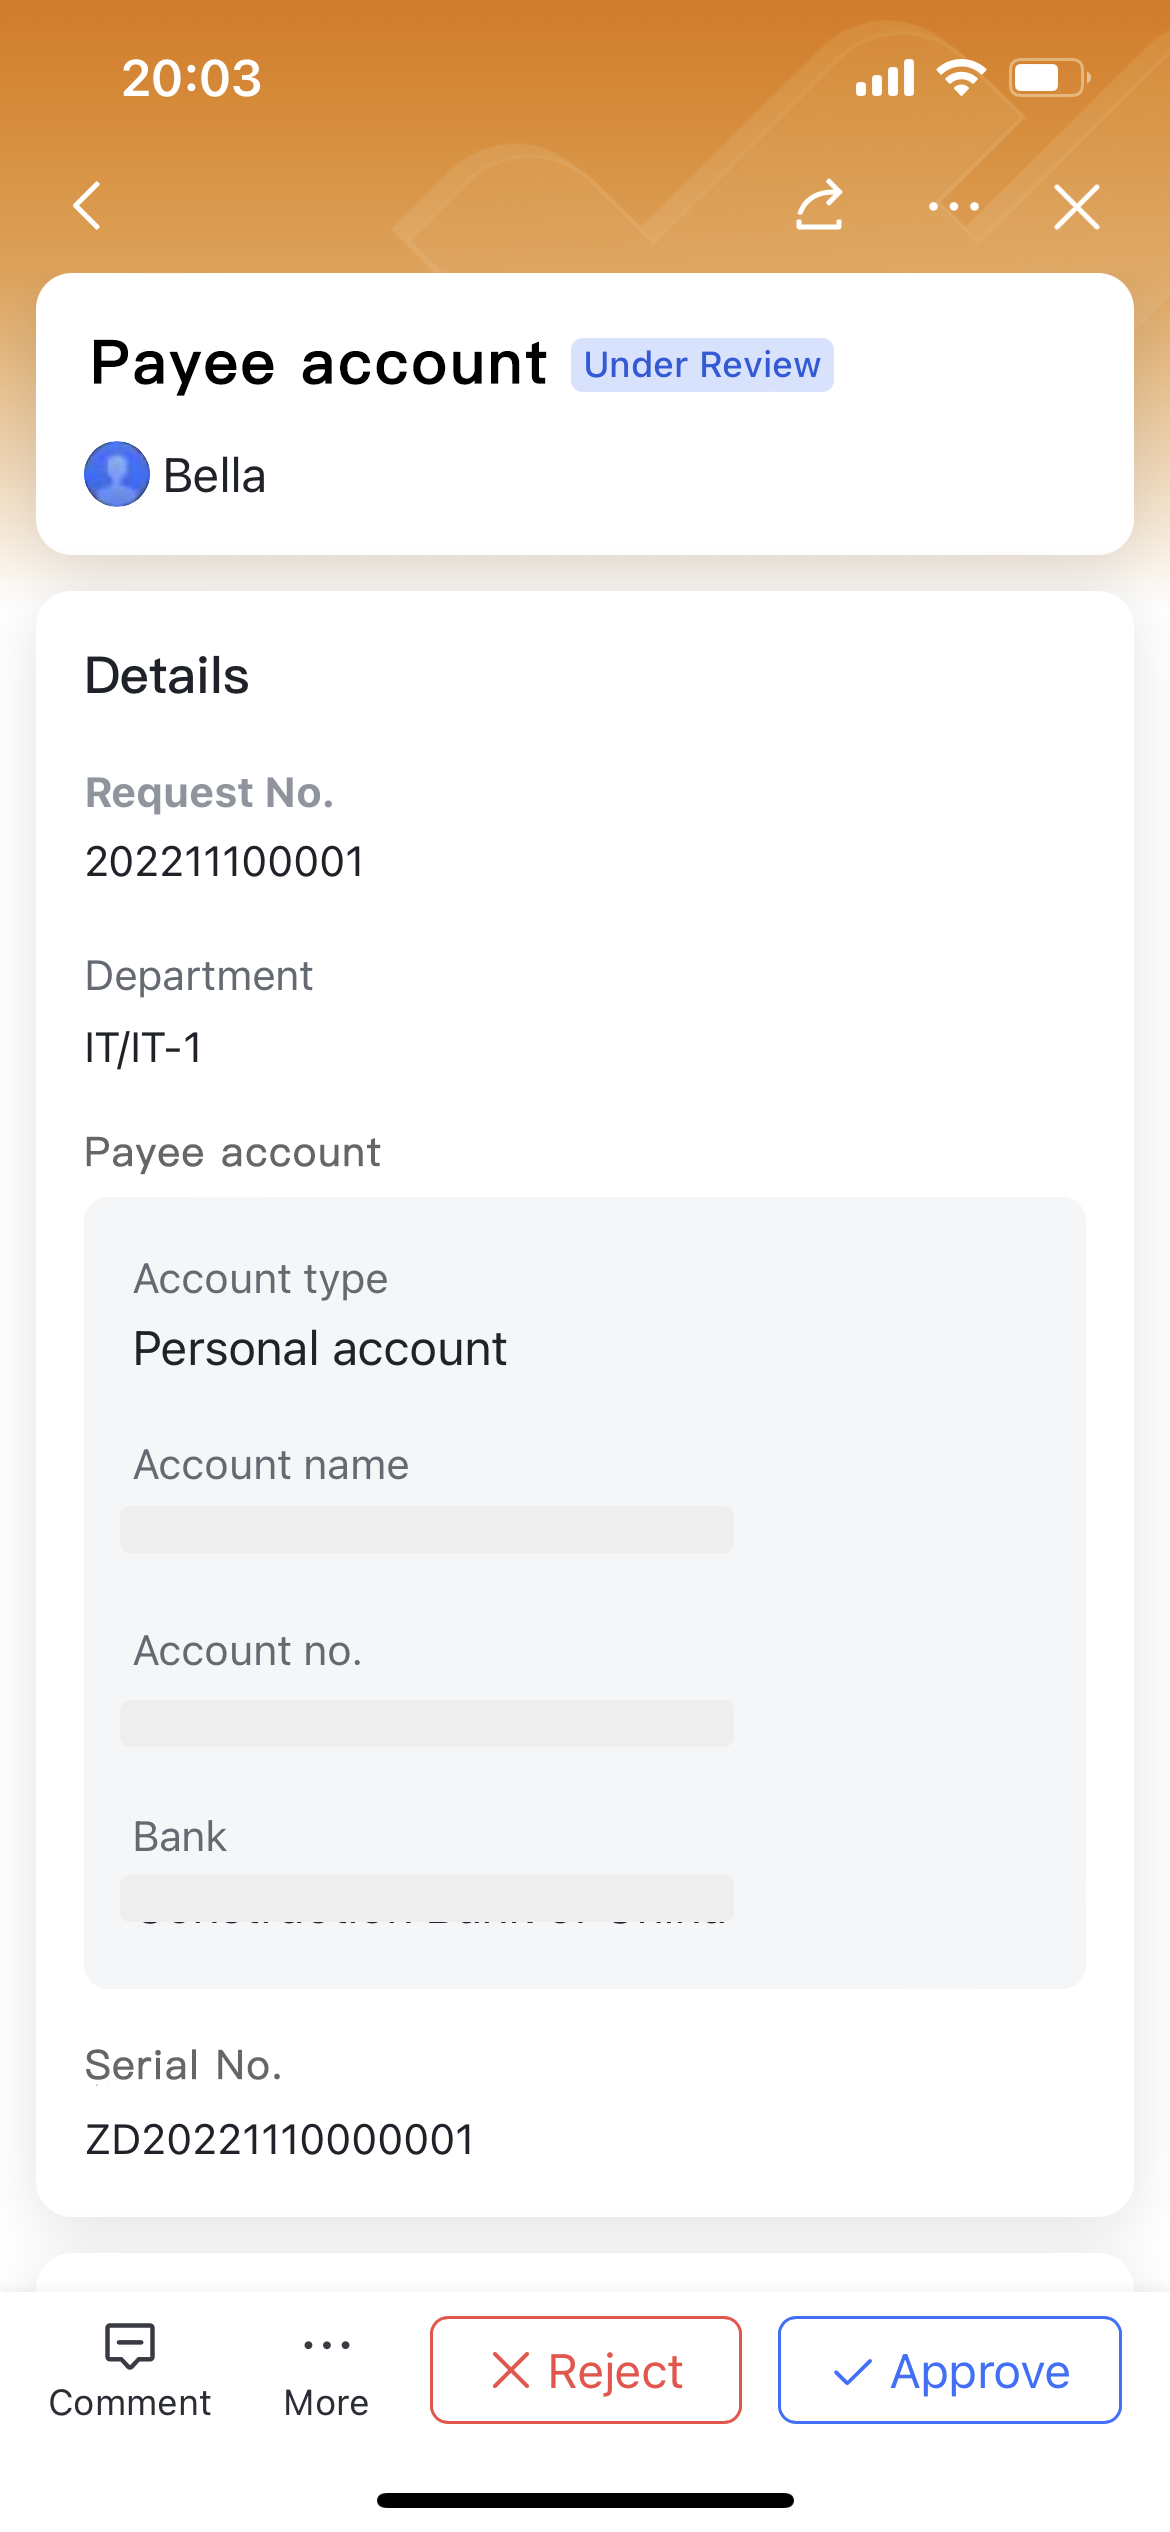
Task: Tap Bella's profile avatar
Action: (x=117, y=474)
